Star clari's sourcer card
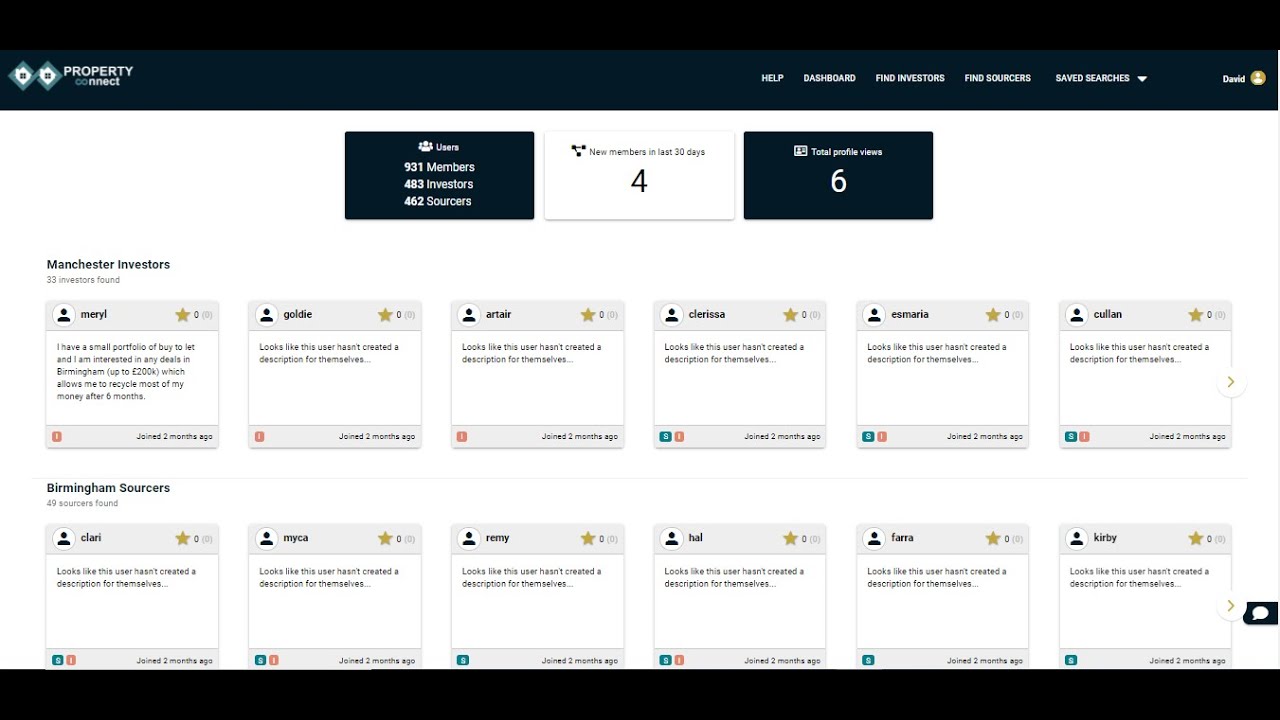Screen dimensions: 1280x720 tap(182, 539)
